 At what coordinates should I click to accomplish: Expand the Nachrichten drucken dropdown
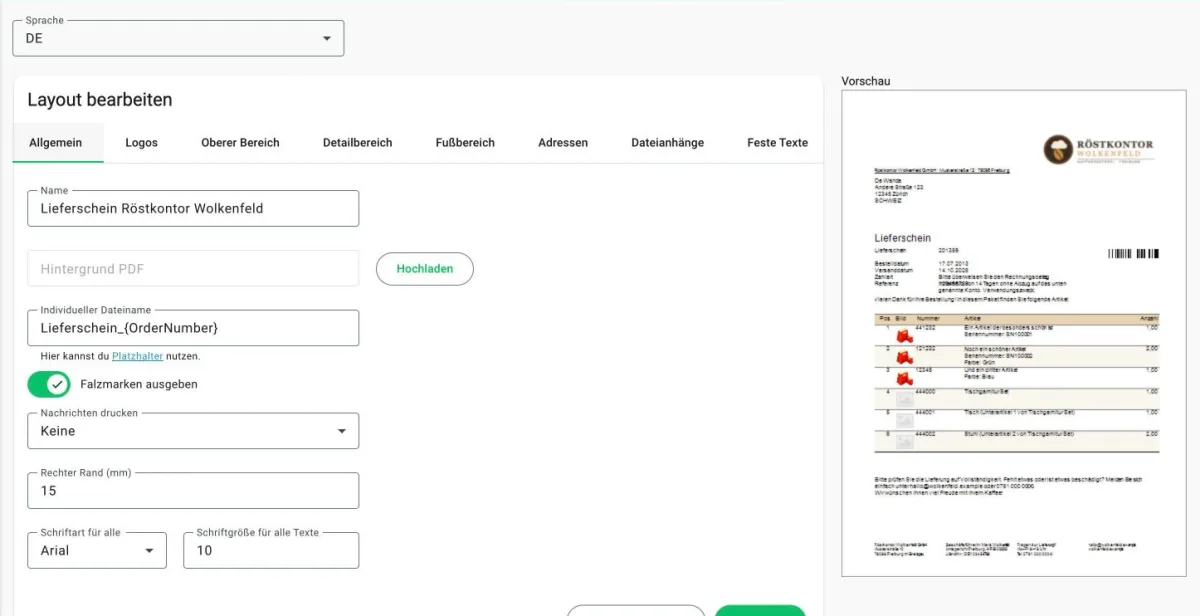click(x=193, y=431)
